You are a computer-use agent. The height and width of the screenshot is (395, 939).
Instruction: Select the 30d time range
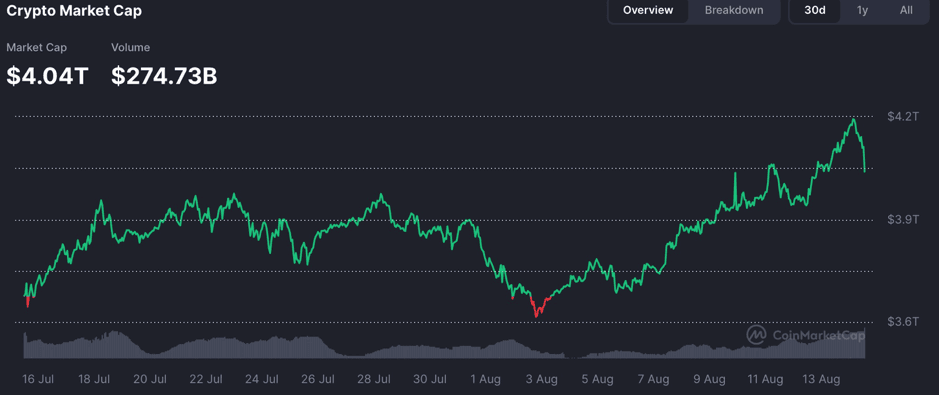click(x=814, y=10)
